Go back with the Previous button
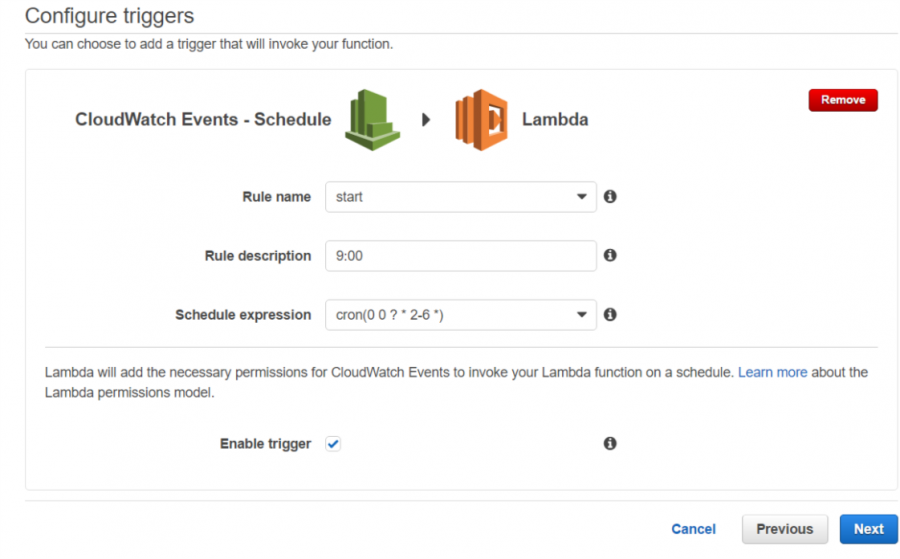Viewport: 900px width, 559px height. point(785,529)
